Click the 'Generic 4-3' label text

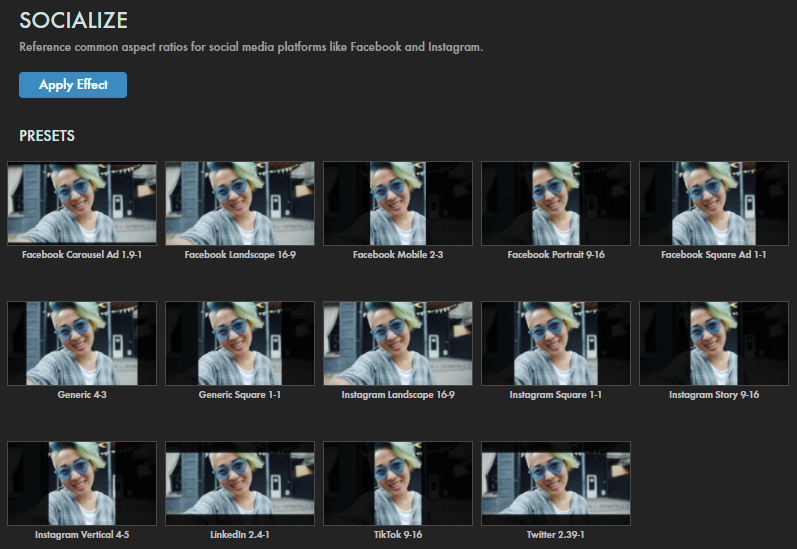[82, 394]
